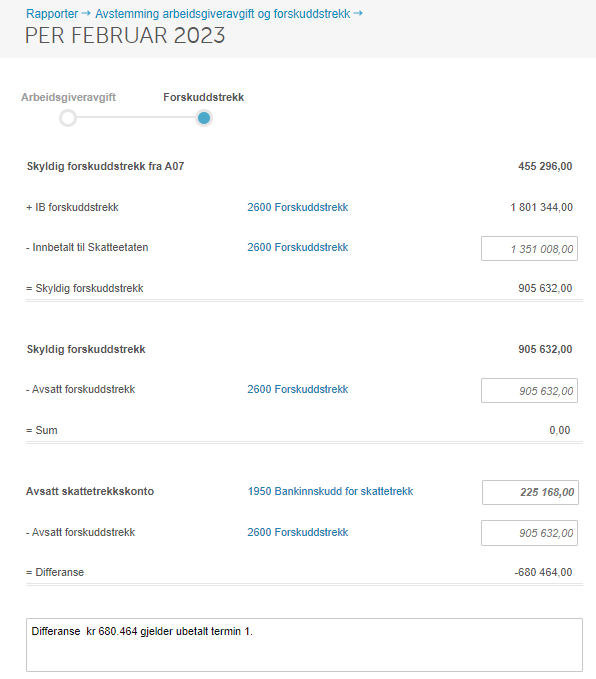Click the progress line between the two steps
The height and width of the screenshot is (679, 596).
pos(136,117)
